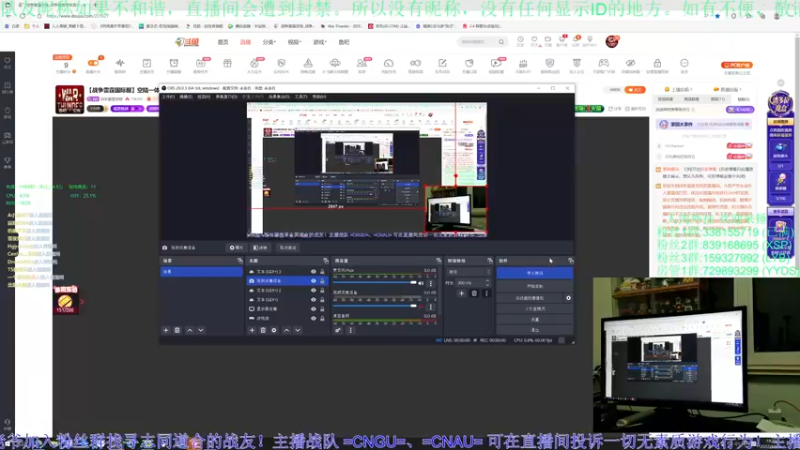Viewport: 800px width, 450px height.
Task: Lock the 文本 (GDI+) 3 source
Action: click(322, 272)
